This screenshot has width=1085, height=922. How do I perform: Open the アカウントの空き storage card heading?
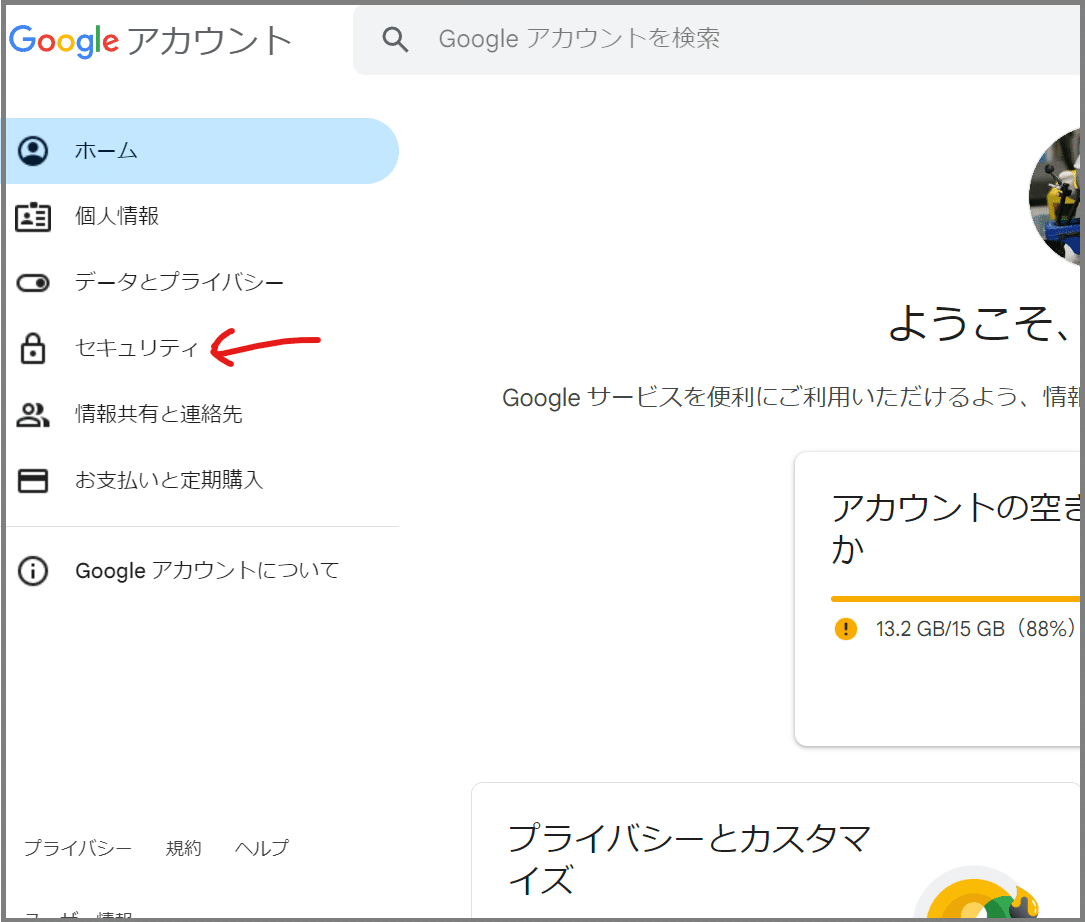955,527
